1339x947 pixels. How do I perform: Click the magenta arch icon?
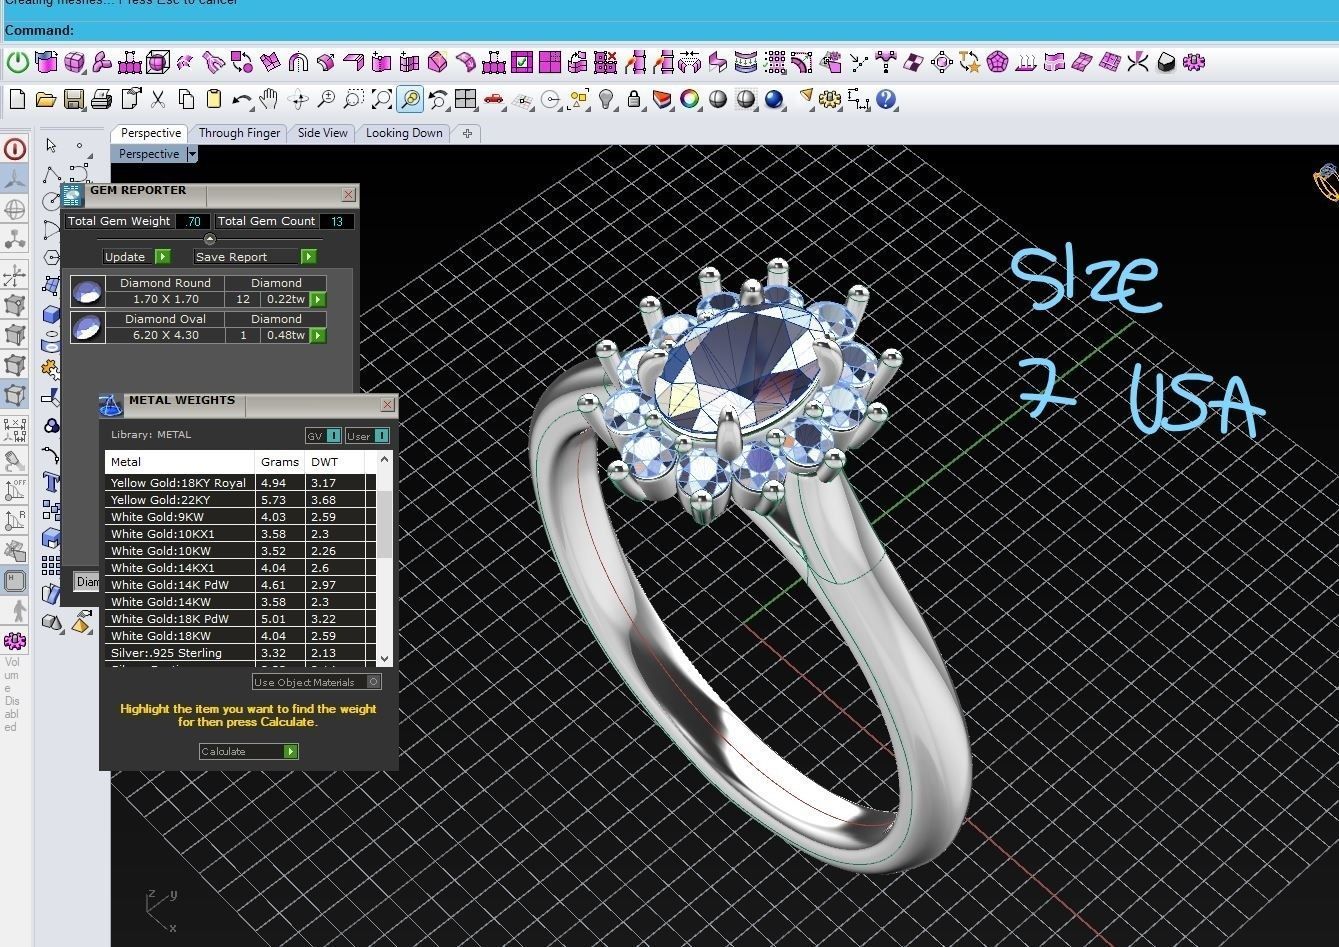pyautogui.click(x=298, y=63)
